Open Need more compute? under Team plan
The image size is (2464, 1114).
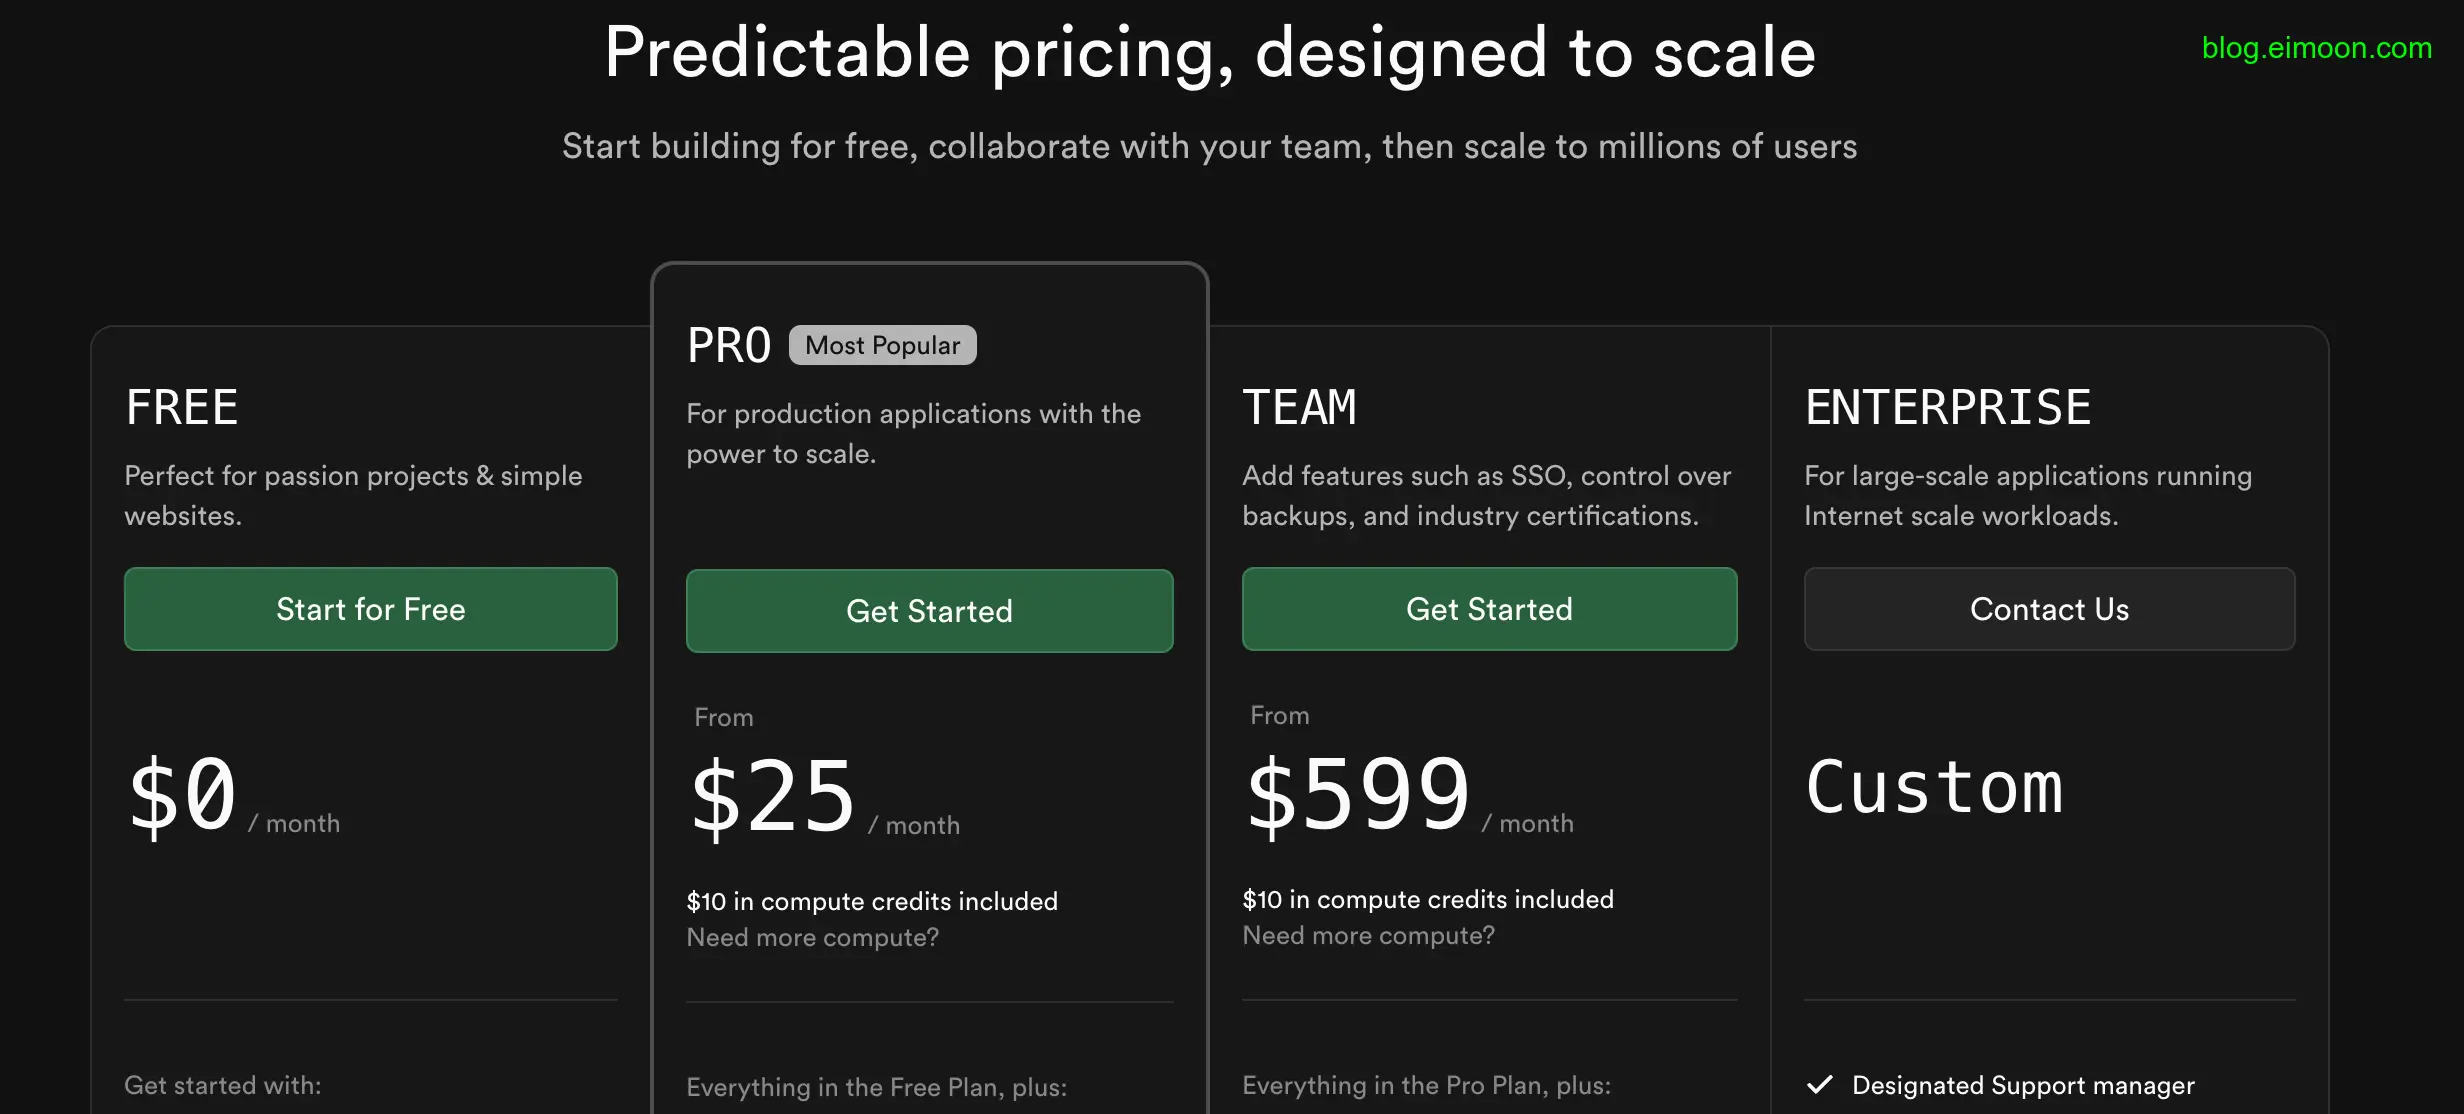click(x=1368, y=935)
